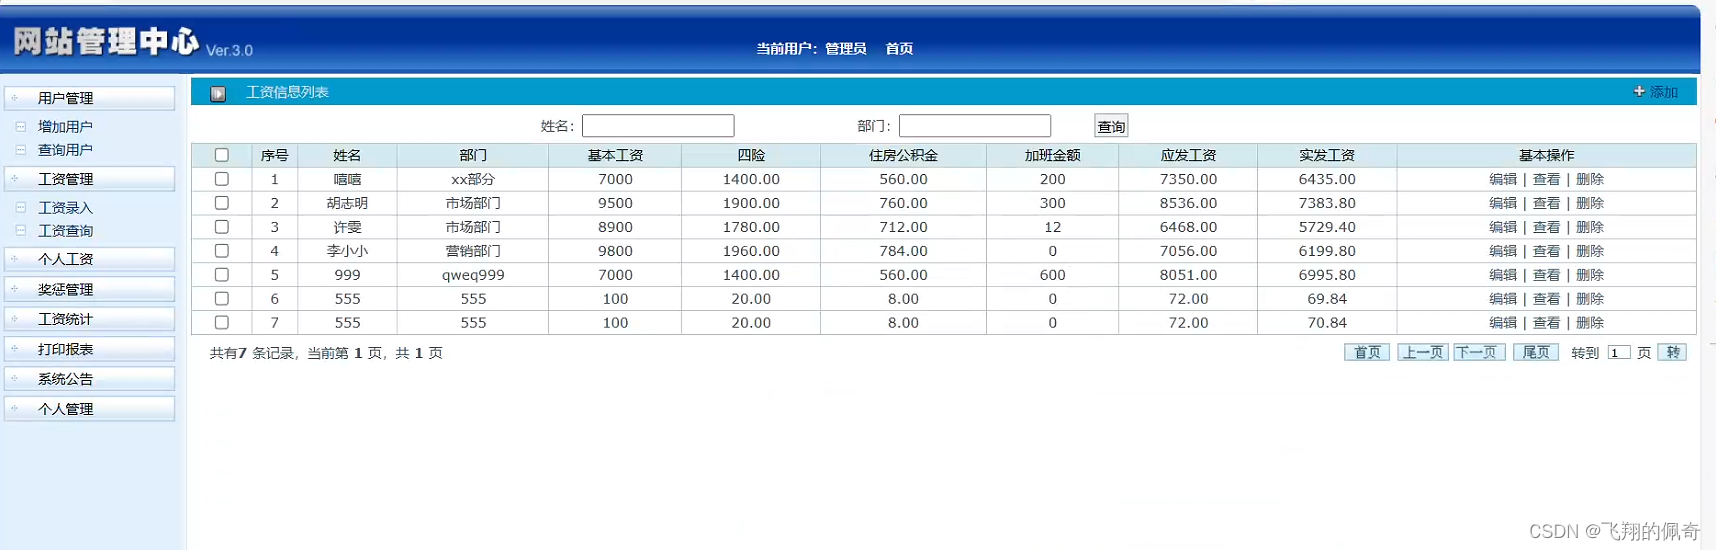Click the 8536.00 应发工资 cell
Viewport: 1716px width, 550px height.
tap(1188, 203)
